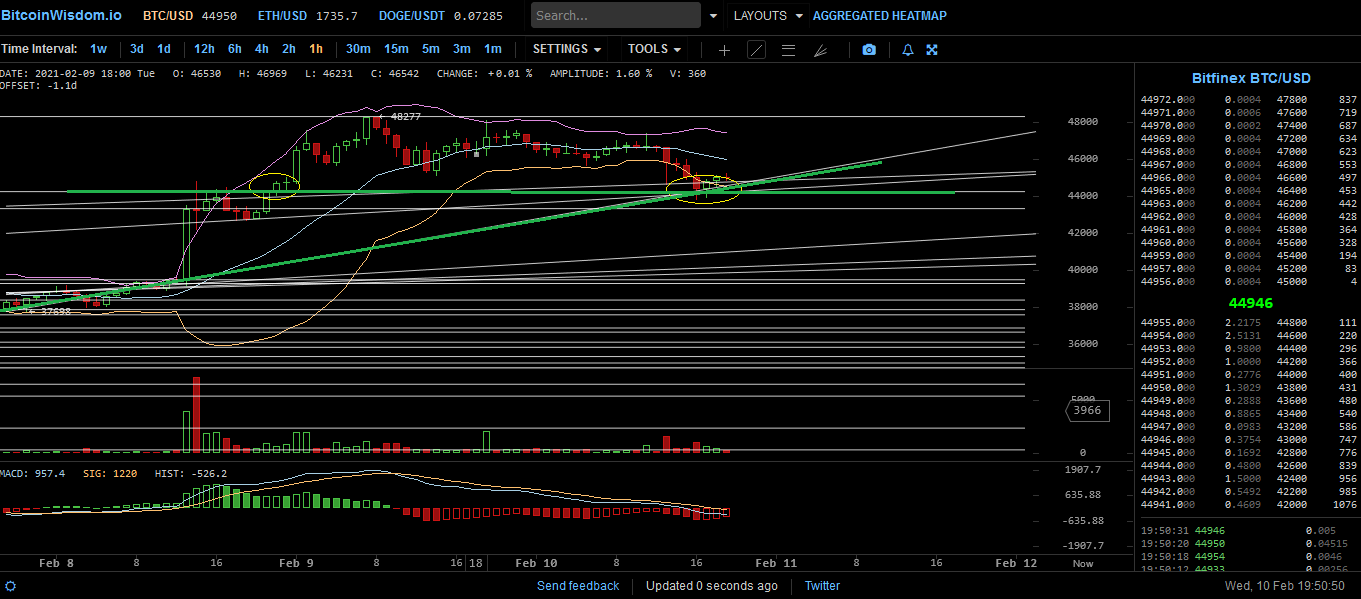
Task: Click the Updated 0 seconds ago status
Action: point(712,586)
